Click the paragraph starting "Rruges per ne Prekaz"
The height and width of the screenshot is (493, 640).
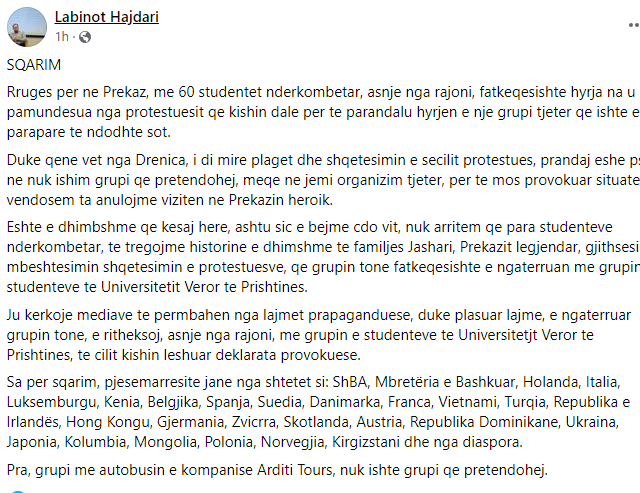(323, 112)
